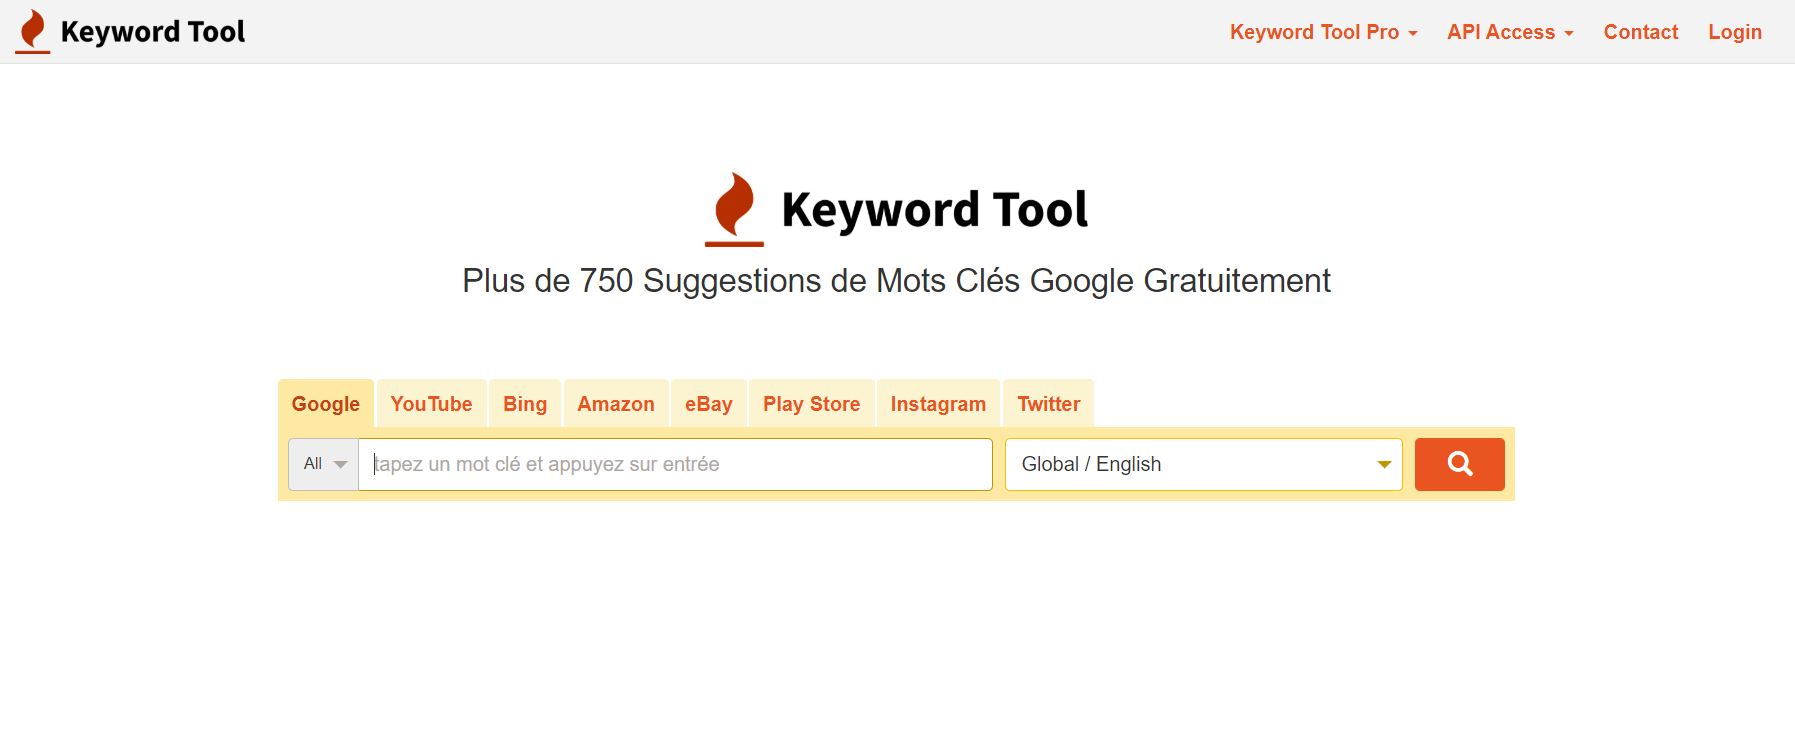This screenshot has height=731, width=1795.
Task: Select the eBay tab
Action: click(708, 404)
